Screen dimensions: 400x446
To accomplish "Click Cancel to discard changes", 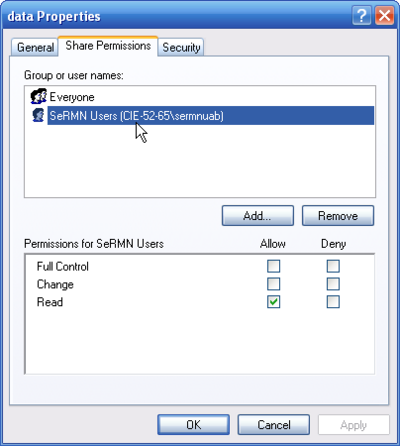I will [x=274, y=425].
